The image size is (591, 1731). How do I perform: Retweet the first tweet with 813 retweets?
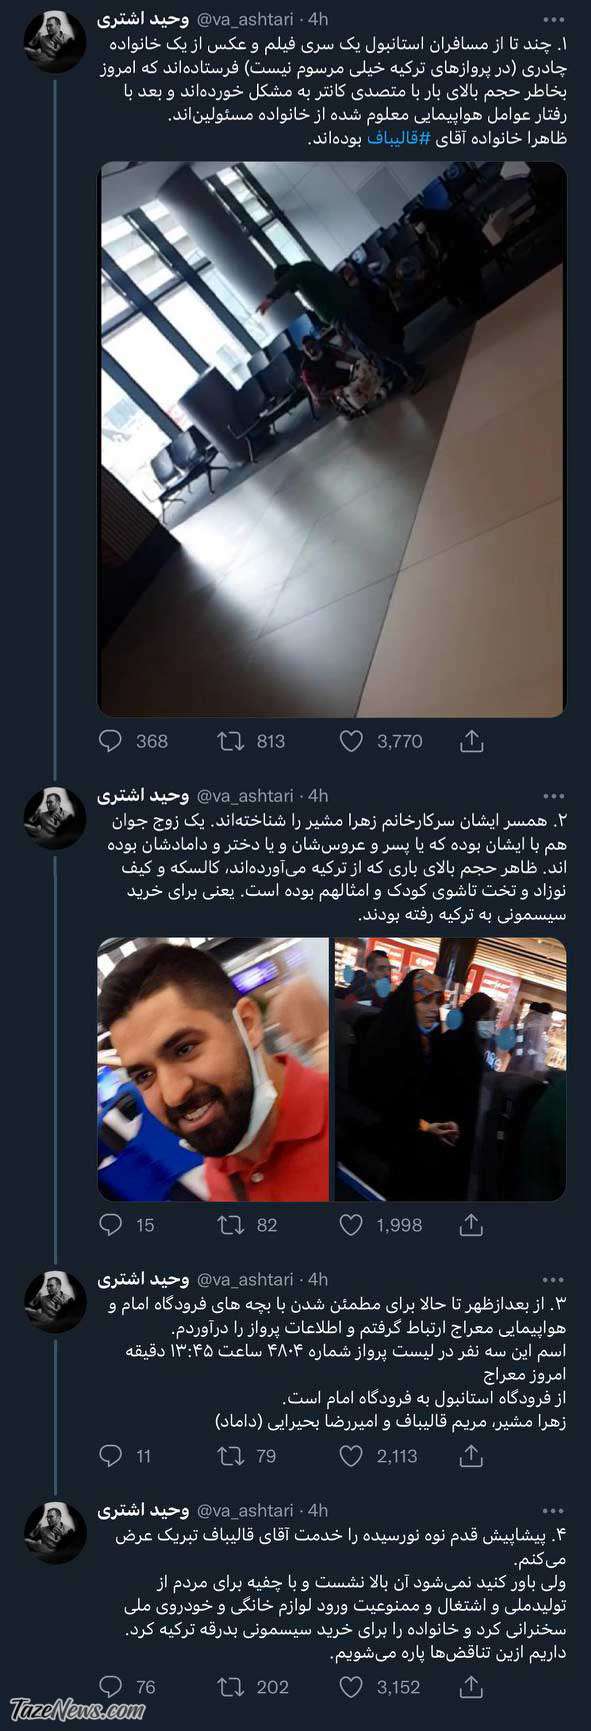230,741
